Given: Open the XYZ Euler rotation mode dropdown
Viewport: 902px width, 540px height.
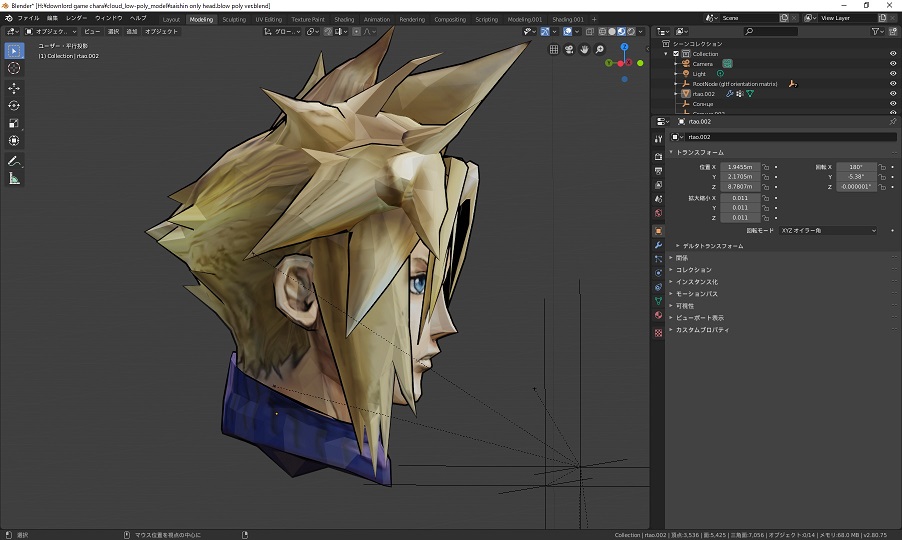Looking at the screenshot, I should point(828,230).
